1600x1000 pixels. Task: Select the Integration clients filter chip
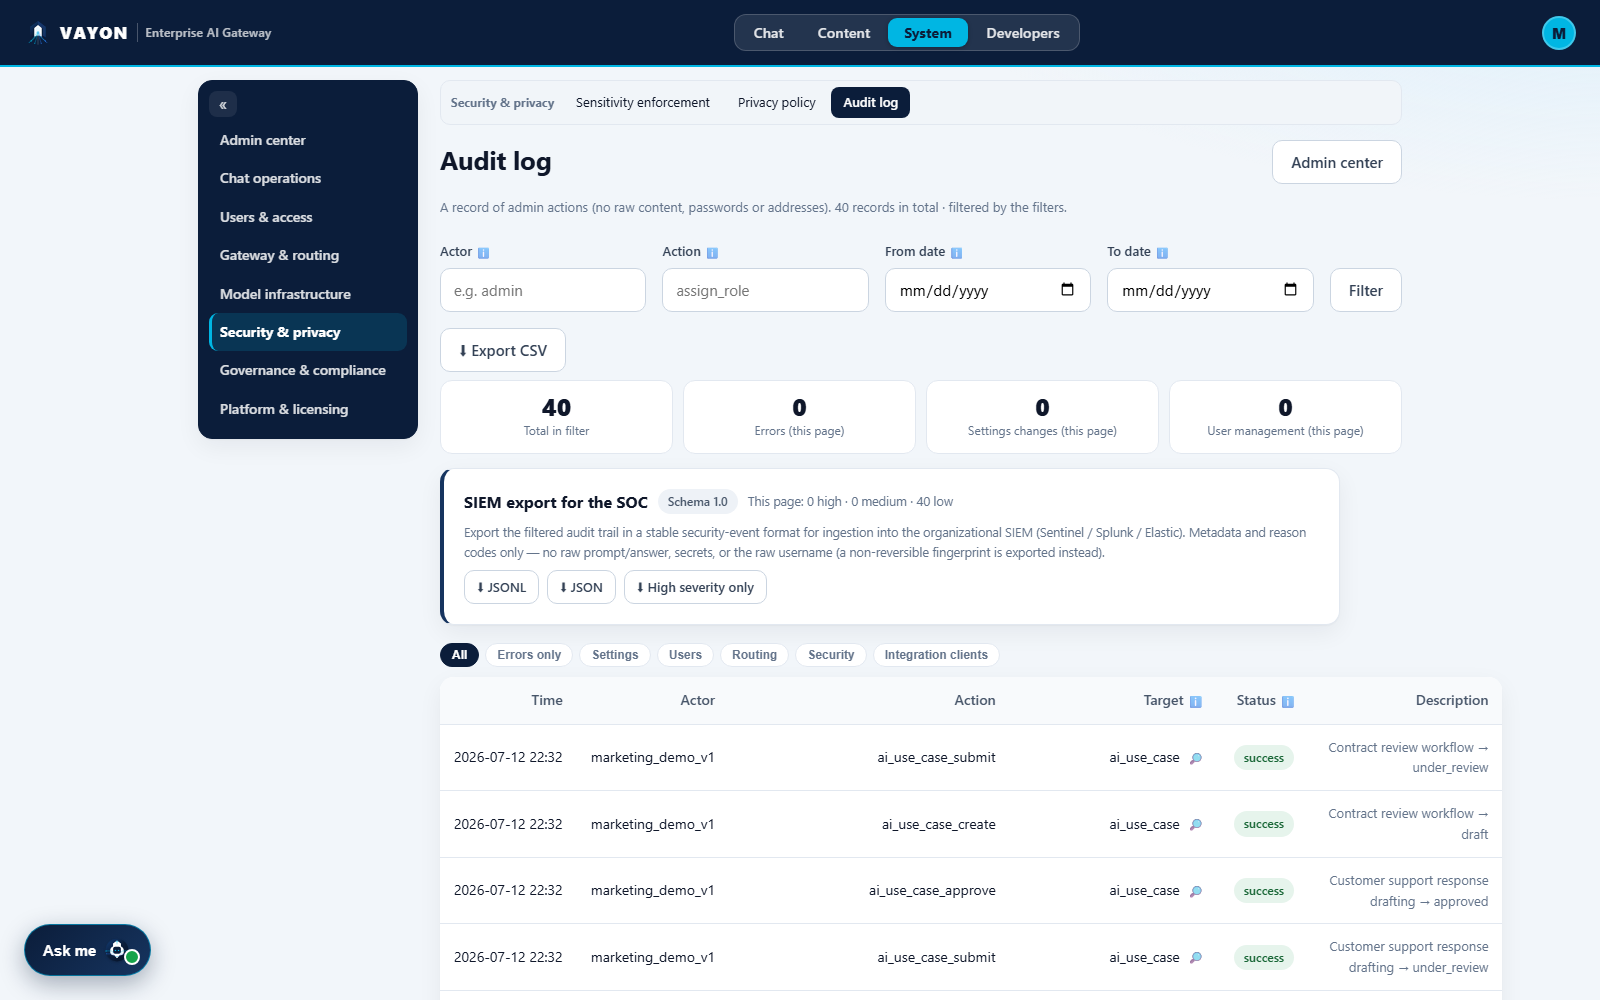[x=935, y=655]
